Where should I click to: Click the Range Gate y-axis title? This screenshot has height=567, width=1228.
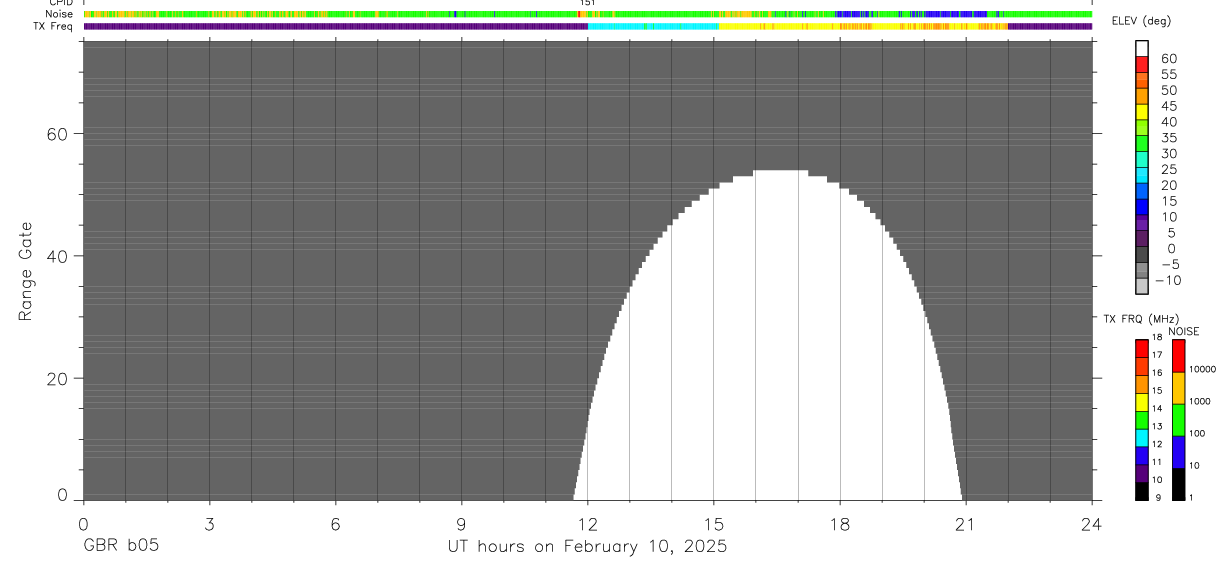[25, 271]
